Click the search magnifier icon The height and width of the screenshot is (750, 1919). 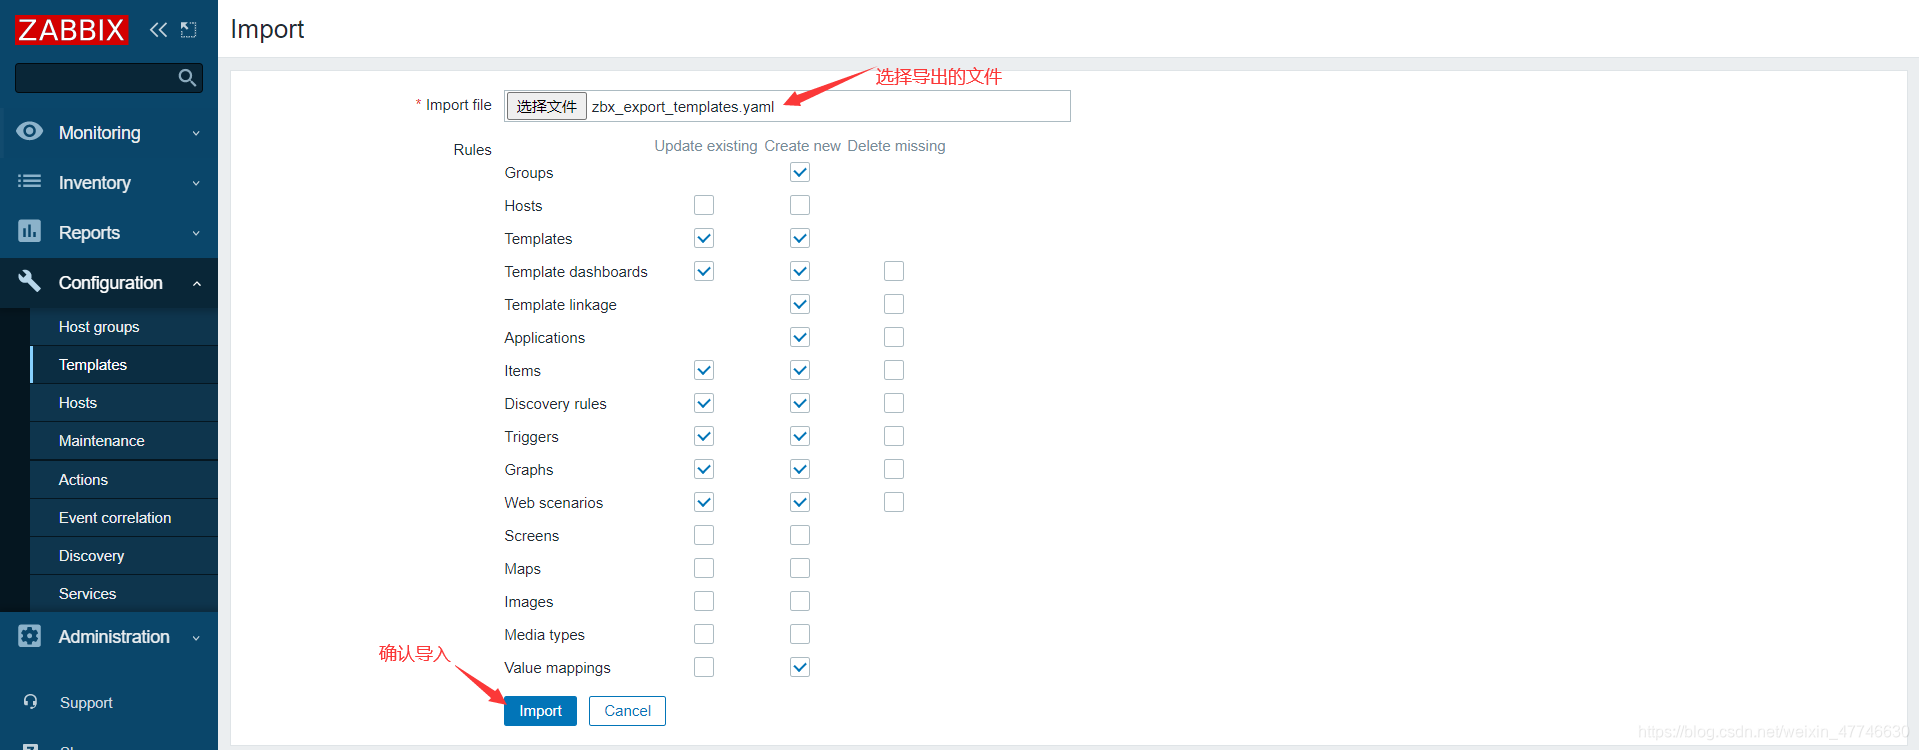[x=187, y=77]
